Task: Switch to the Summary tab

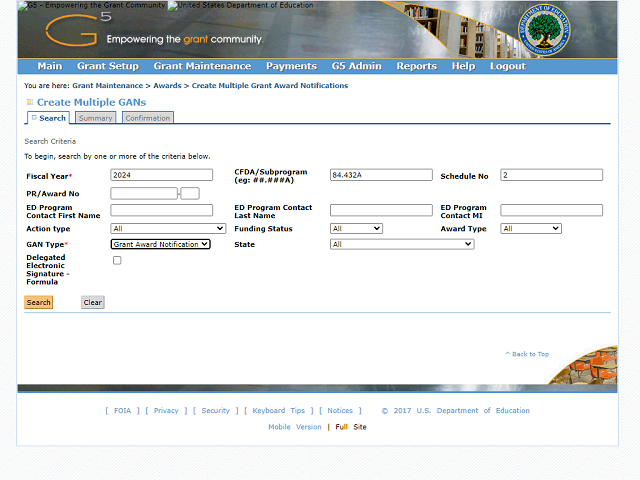Action: tap(96, 118)
